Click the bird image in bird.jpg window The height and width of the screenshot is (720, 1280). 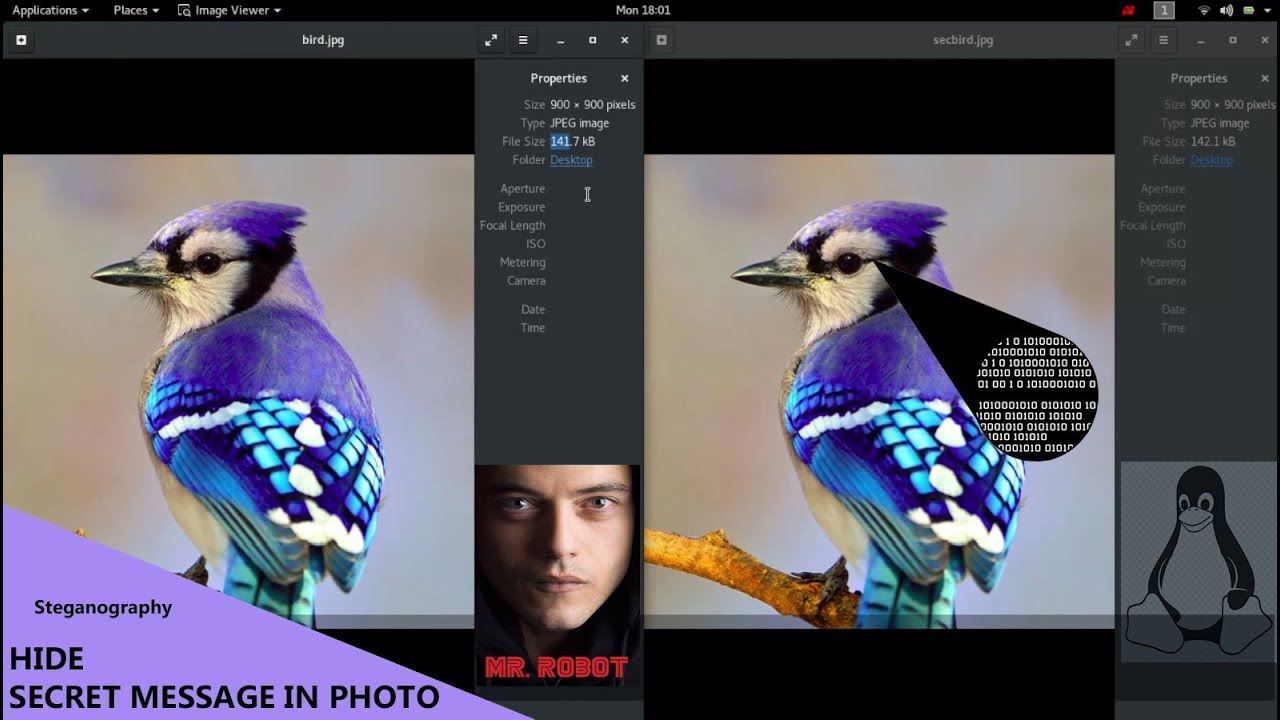(238, 391)
